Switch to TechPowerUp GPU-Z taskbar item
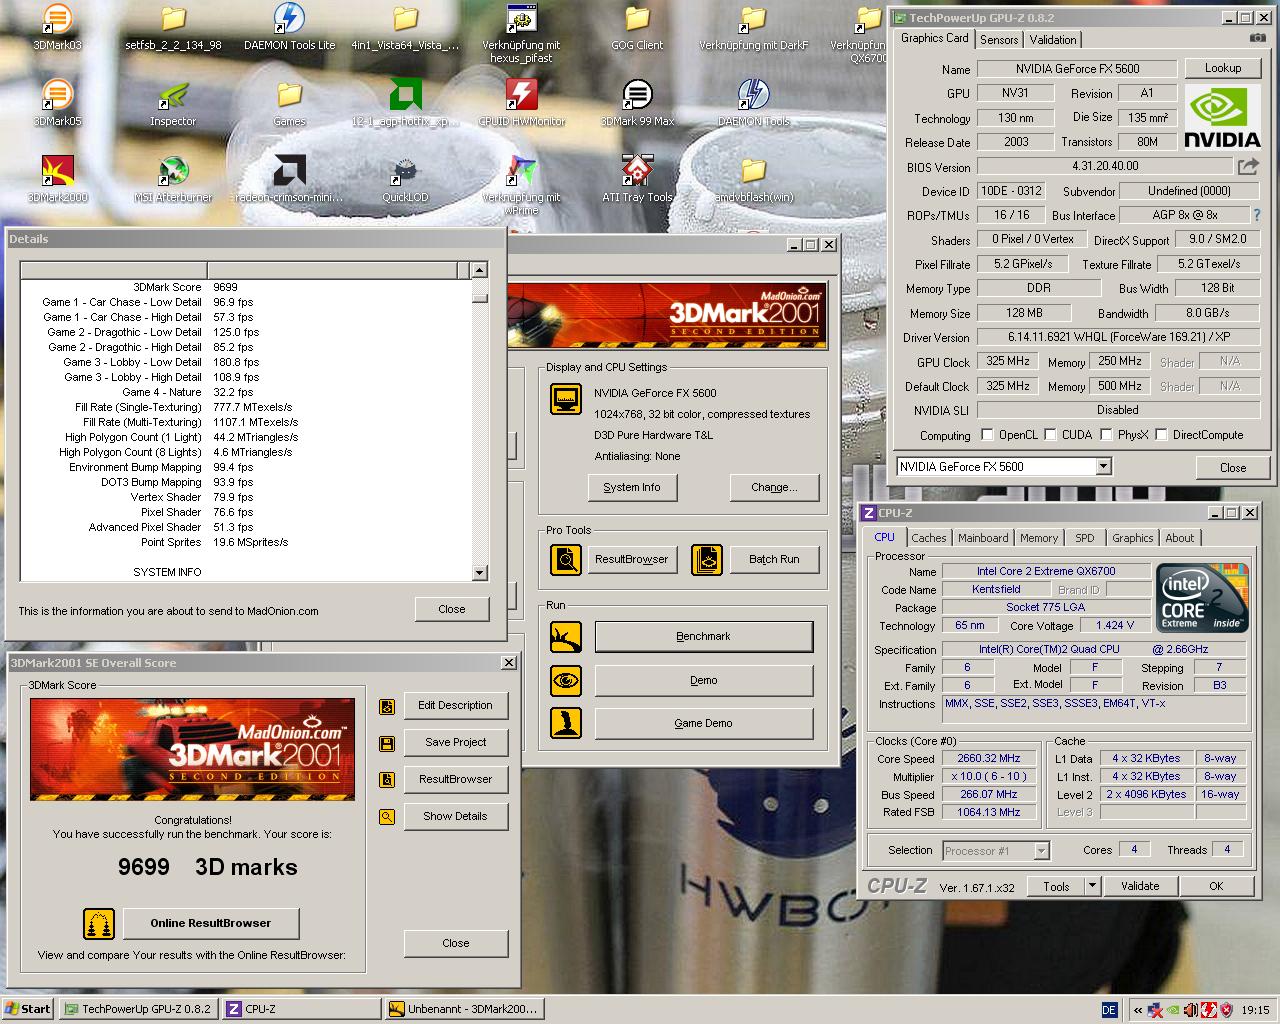Viewport: 1280px width, 1024px height. 139,1009
